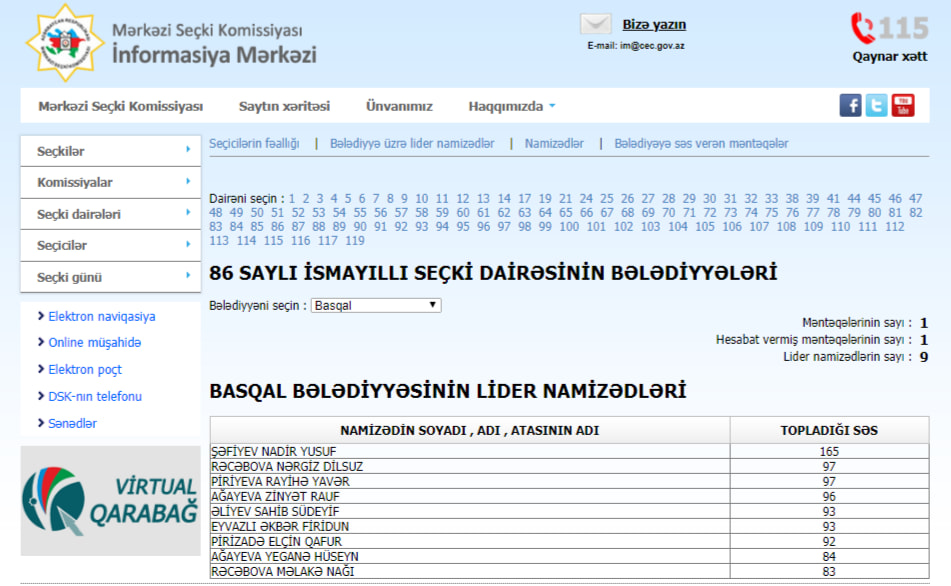Viewport: 951px width, 586px height.
Task: Expand Seçkilər in the sidebar
Action: [110, 151]
